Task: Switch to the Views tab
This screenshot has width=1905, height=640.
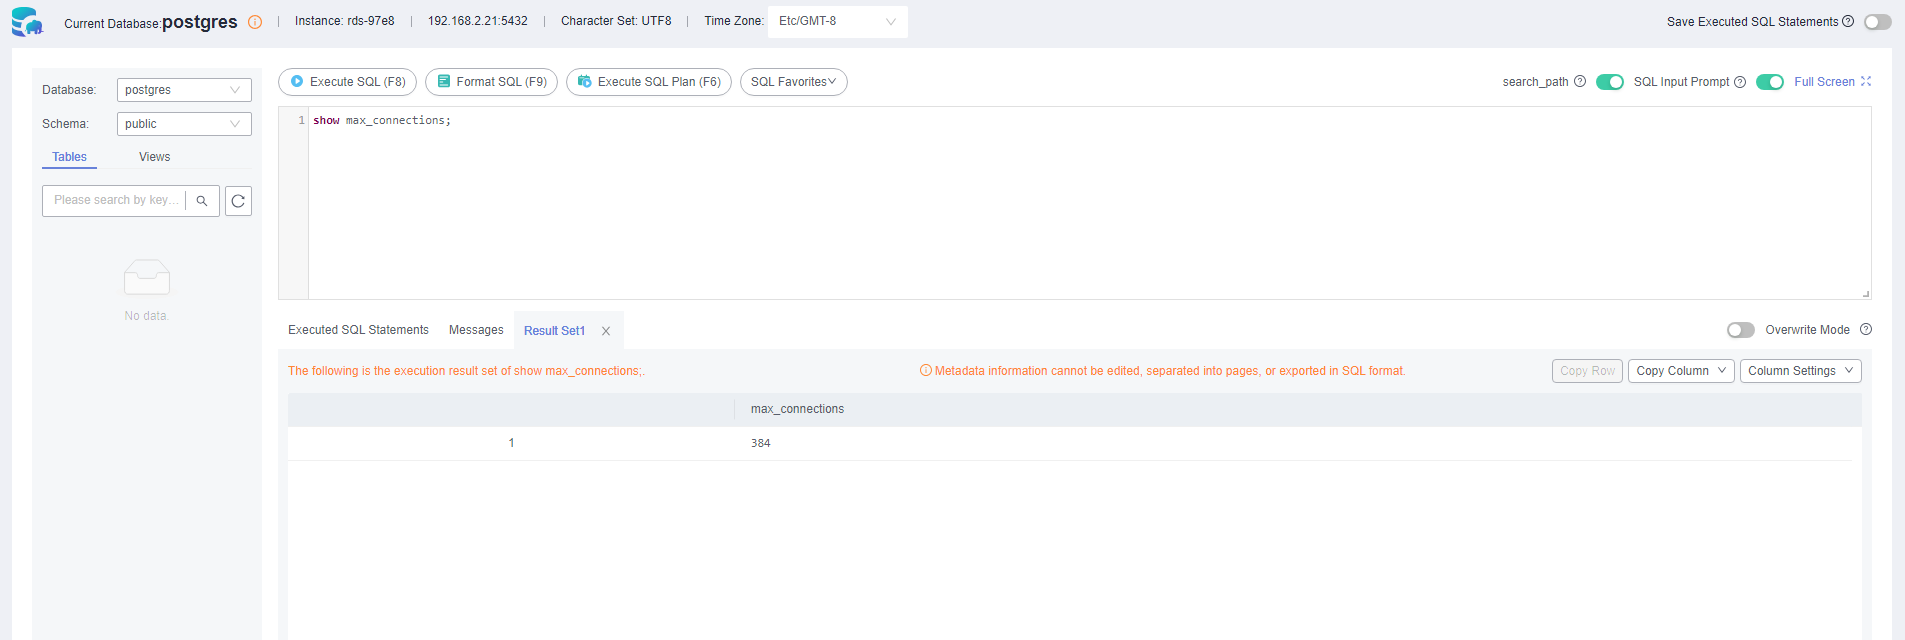Action: tap(155, 157)
